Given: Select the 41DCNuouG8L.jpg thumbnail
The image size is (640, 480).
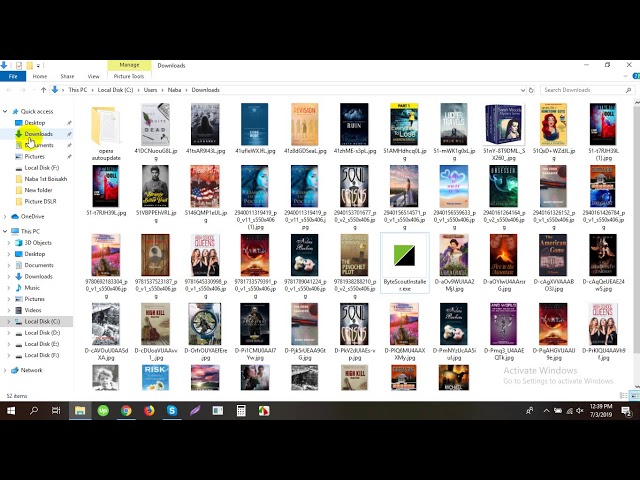Looking at the screenshot, I should tap(156, 124).
